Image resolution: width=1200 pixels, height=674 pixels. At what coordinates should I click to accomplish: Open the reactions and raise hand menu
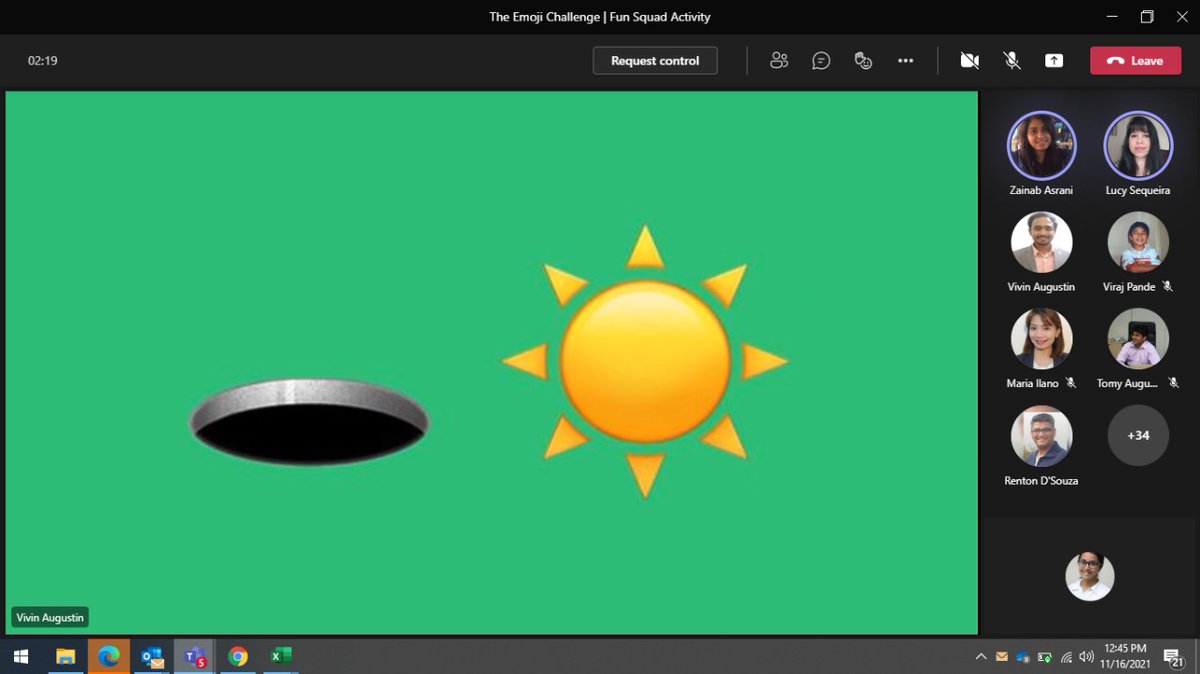[x=863, y=61]
